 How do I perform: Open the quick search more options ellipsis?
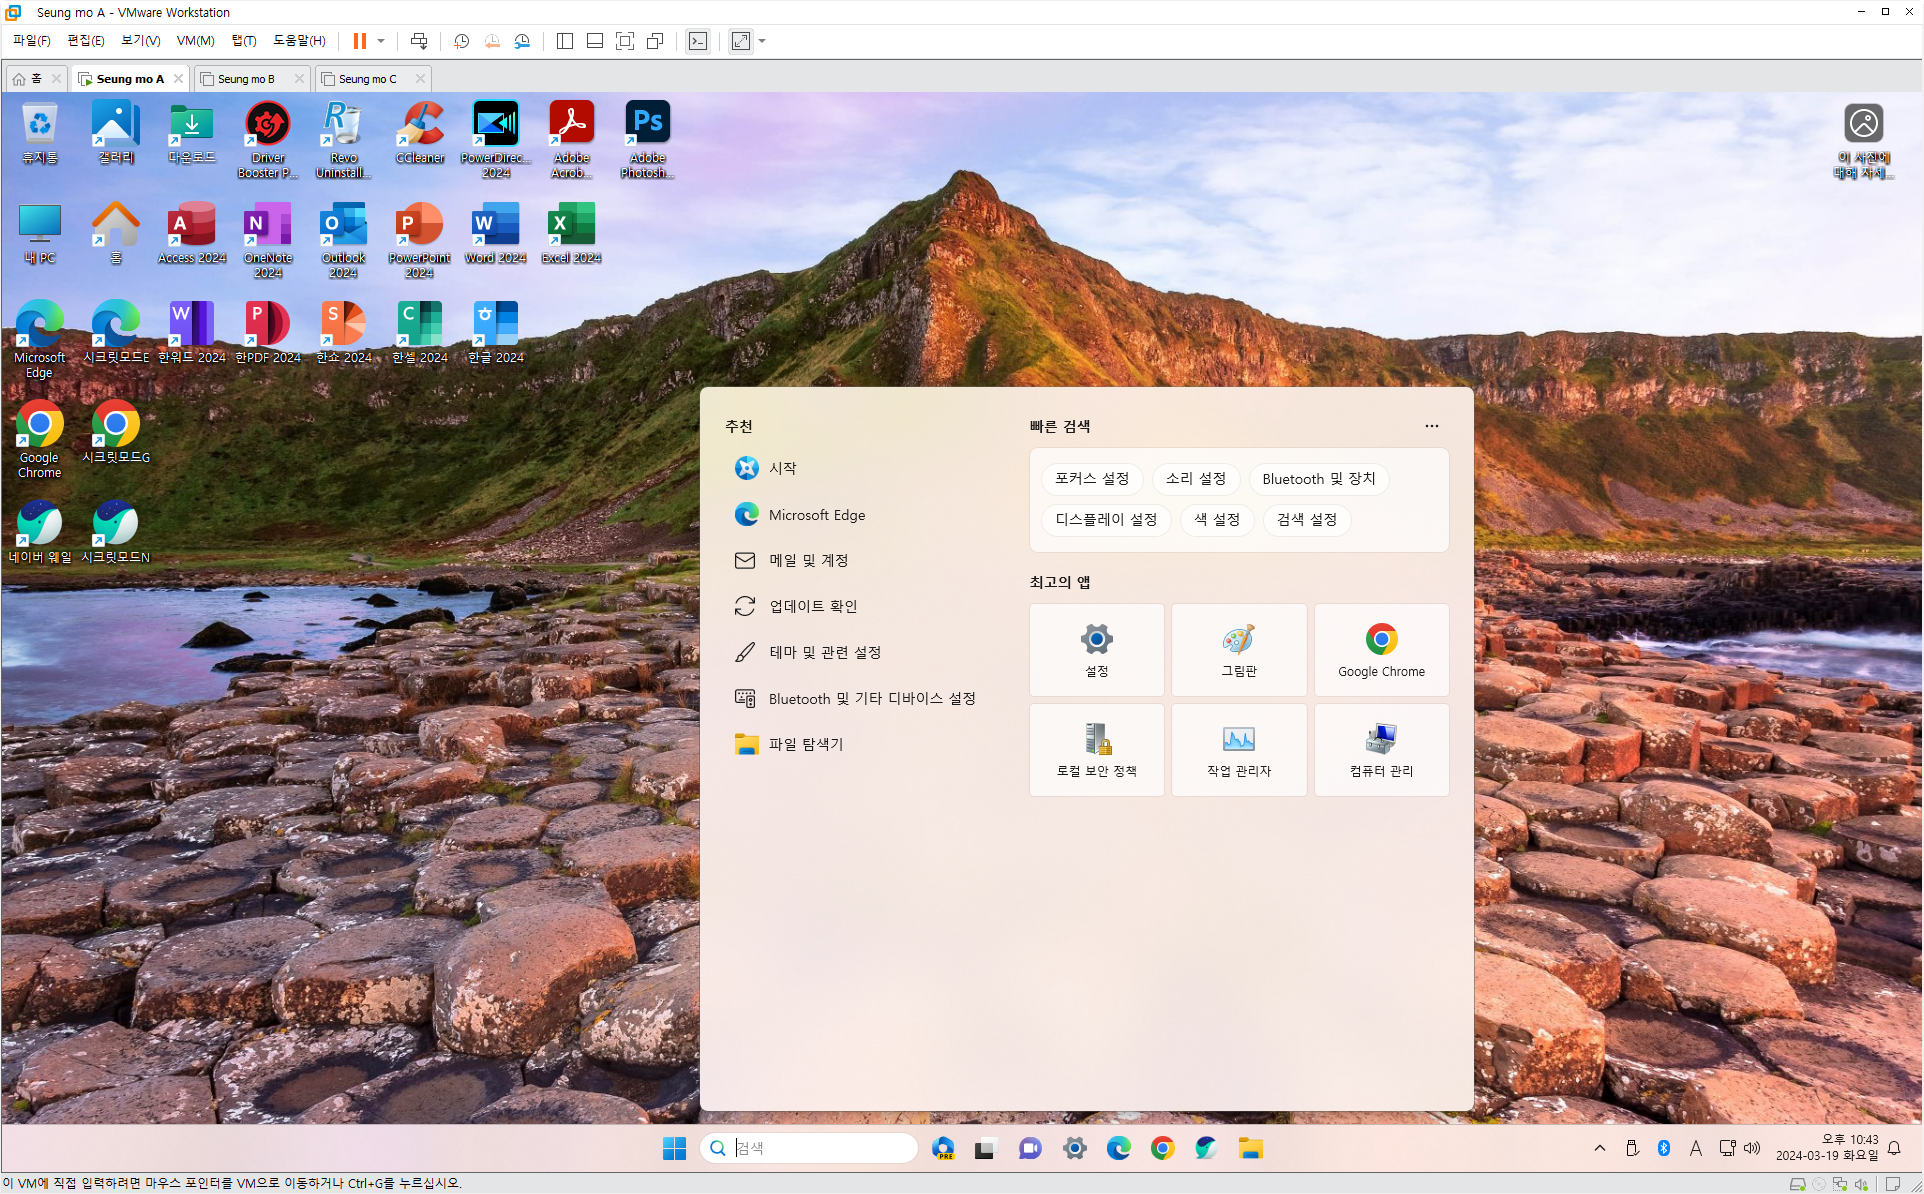pos(1432,426)
